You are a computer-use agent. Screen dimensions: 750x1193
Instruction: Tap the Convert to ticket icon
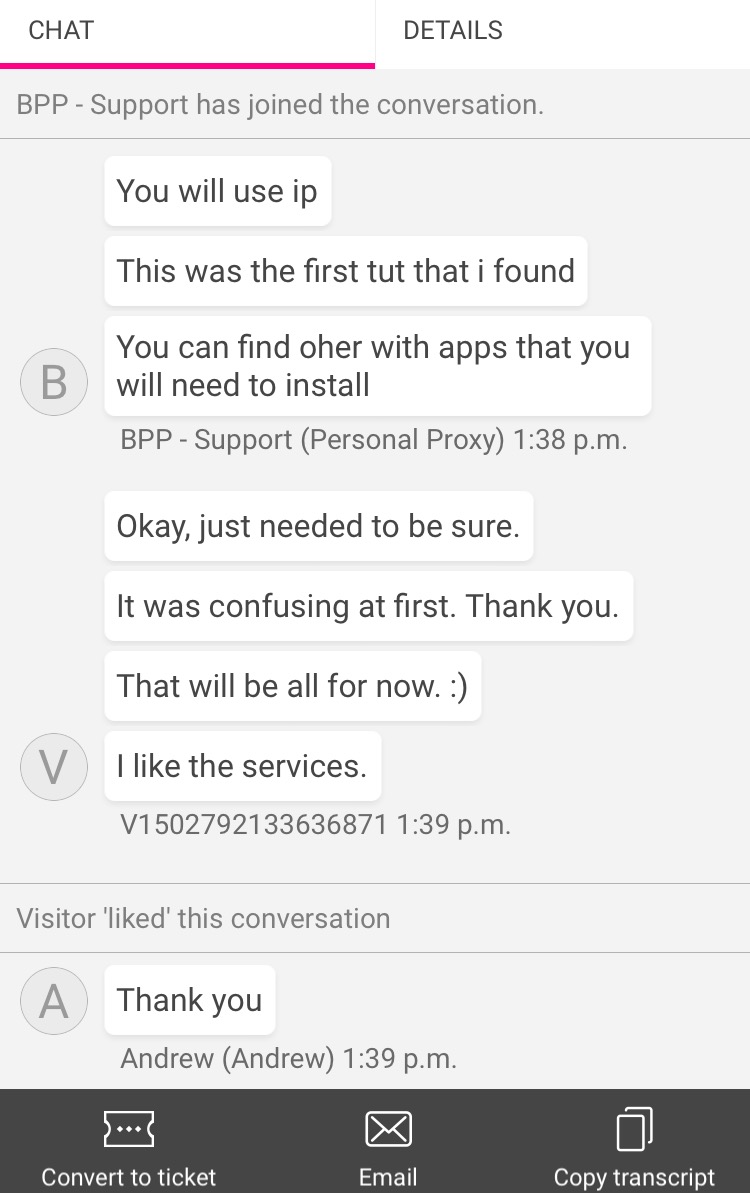129,1129
